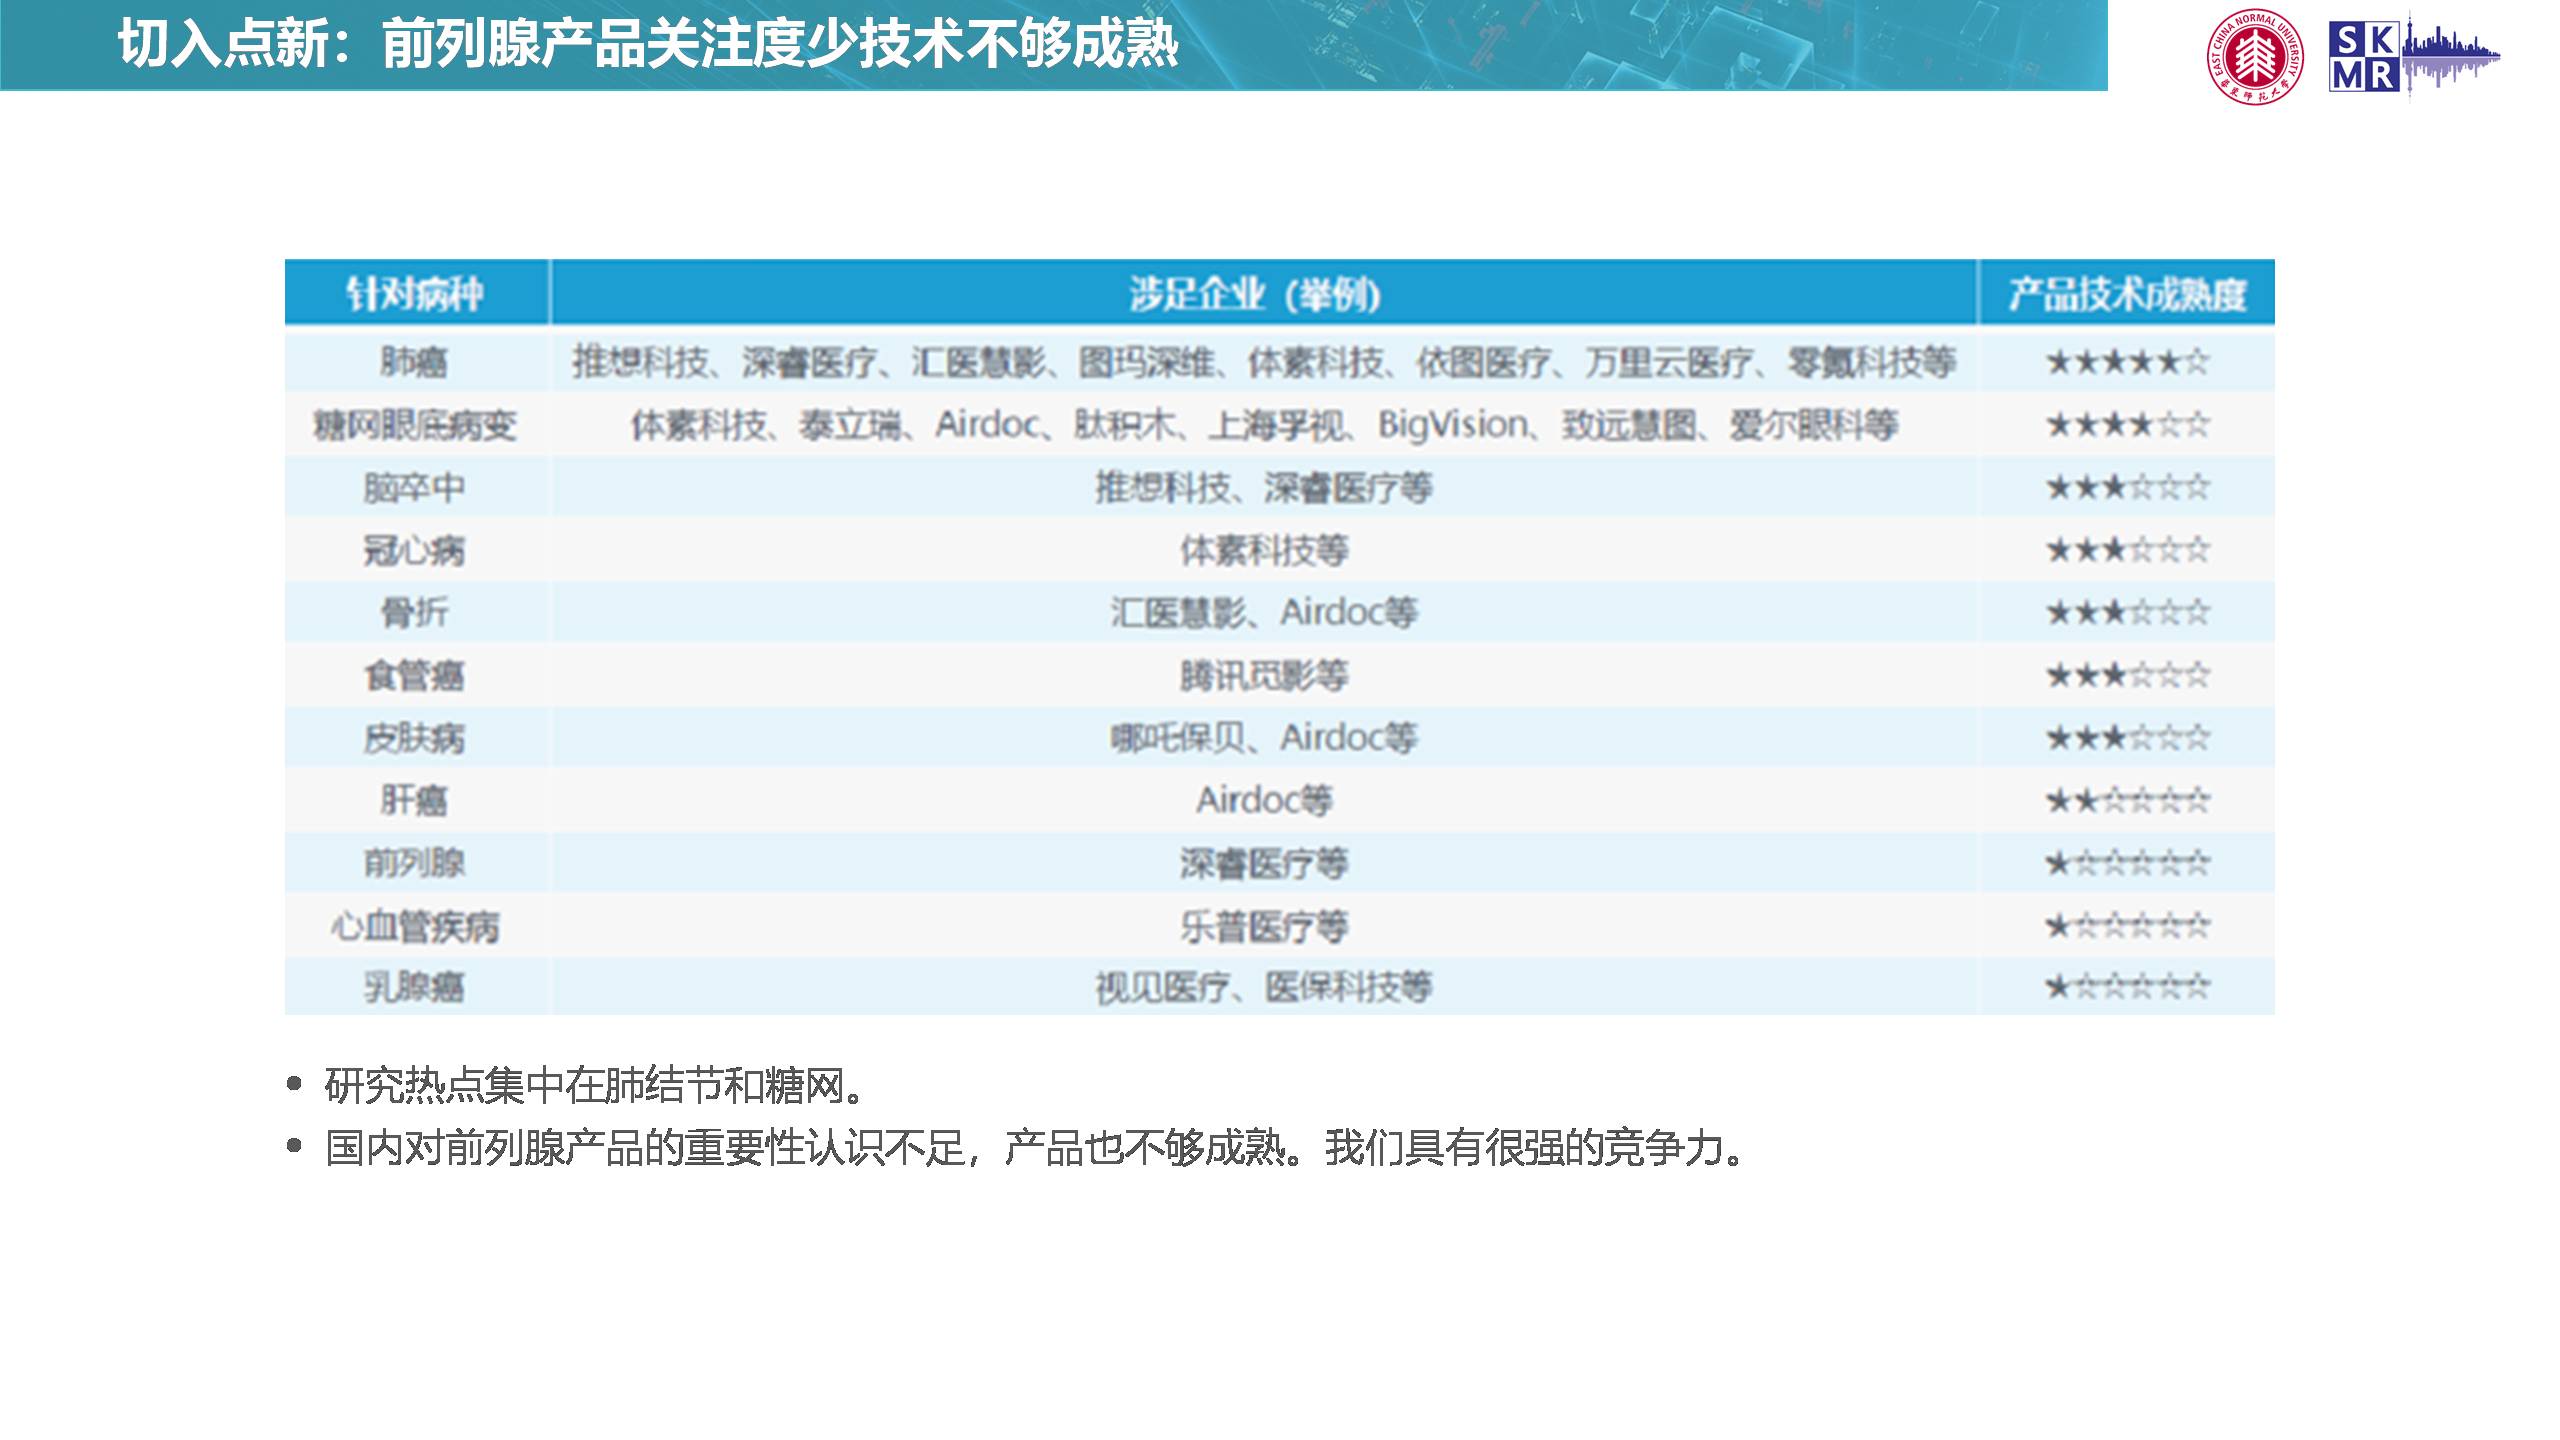Click the star rating for 心血管疾病

pyautogui.click(x=2127, y=926)
